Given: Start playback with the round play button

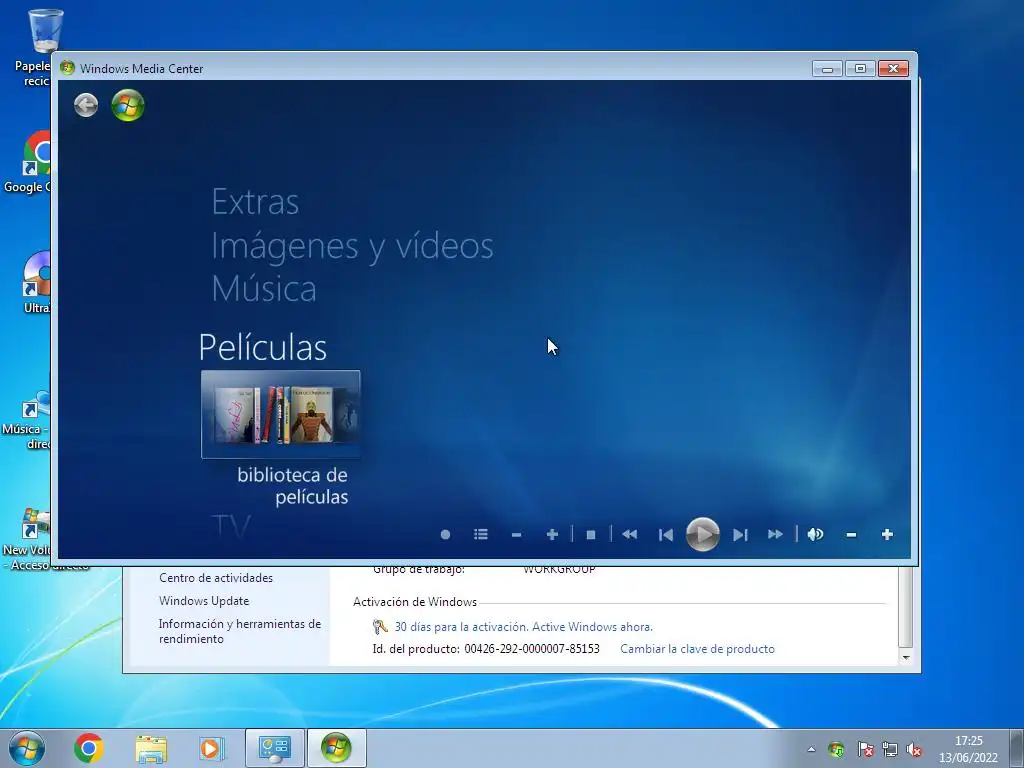Looking at the screenshot, I should point(703,534).
